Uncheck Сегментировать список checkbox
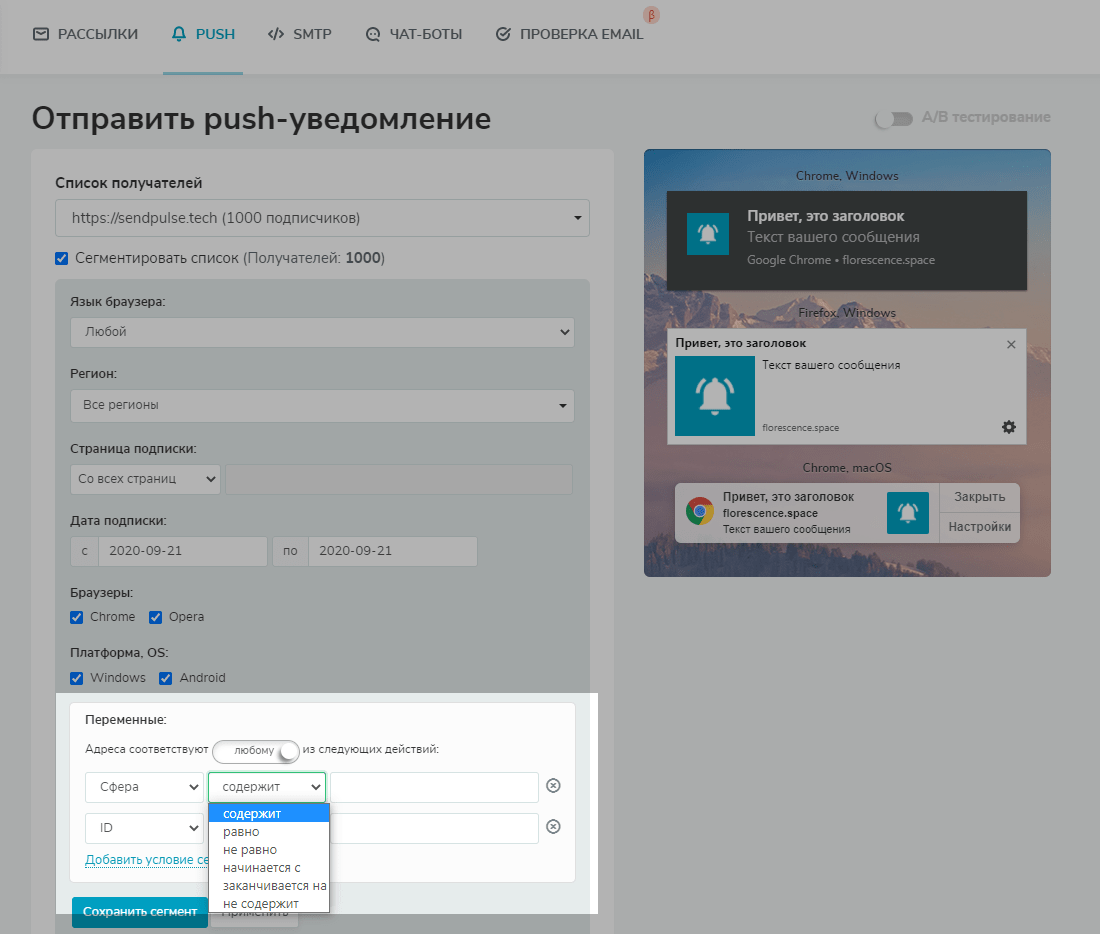 point(62,258)
